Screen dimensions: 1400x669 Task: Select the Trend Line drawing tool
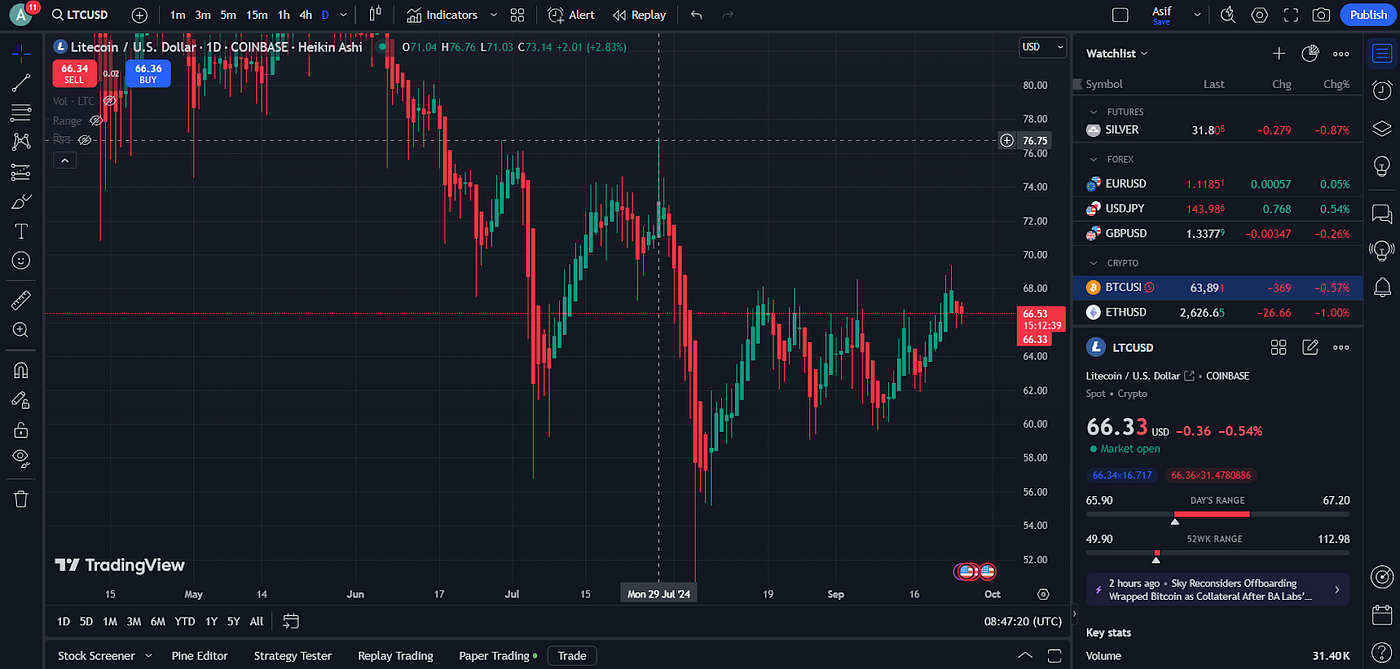[x=20, y=82]
